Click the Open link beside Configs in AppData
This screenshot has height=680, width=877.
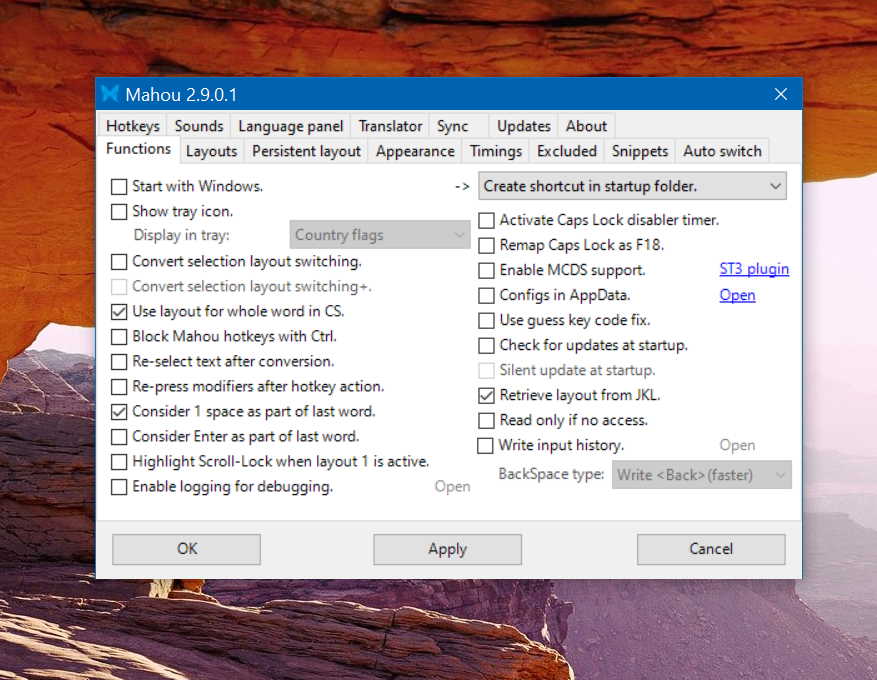pos(737,295)
